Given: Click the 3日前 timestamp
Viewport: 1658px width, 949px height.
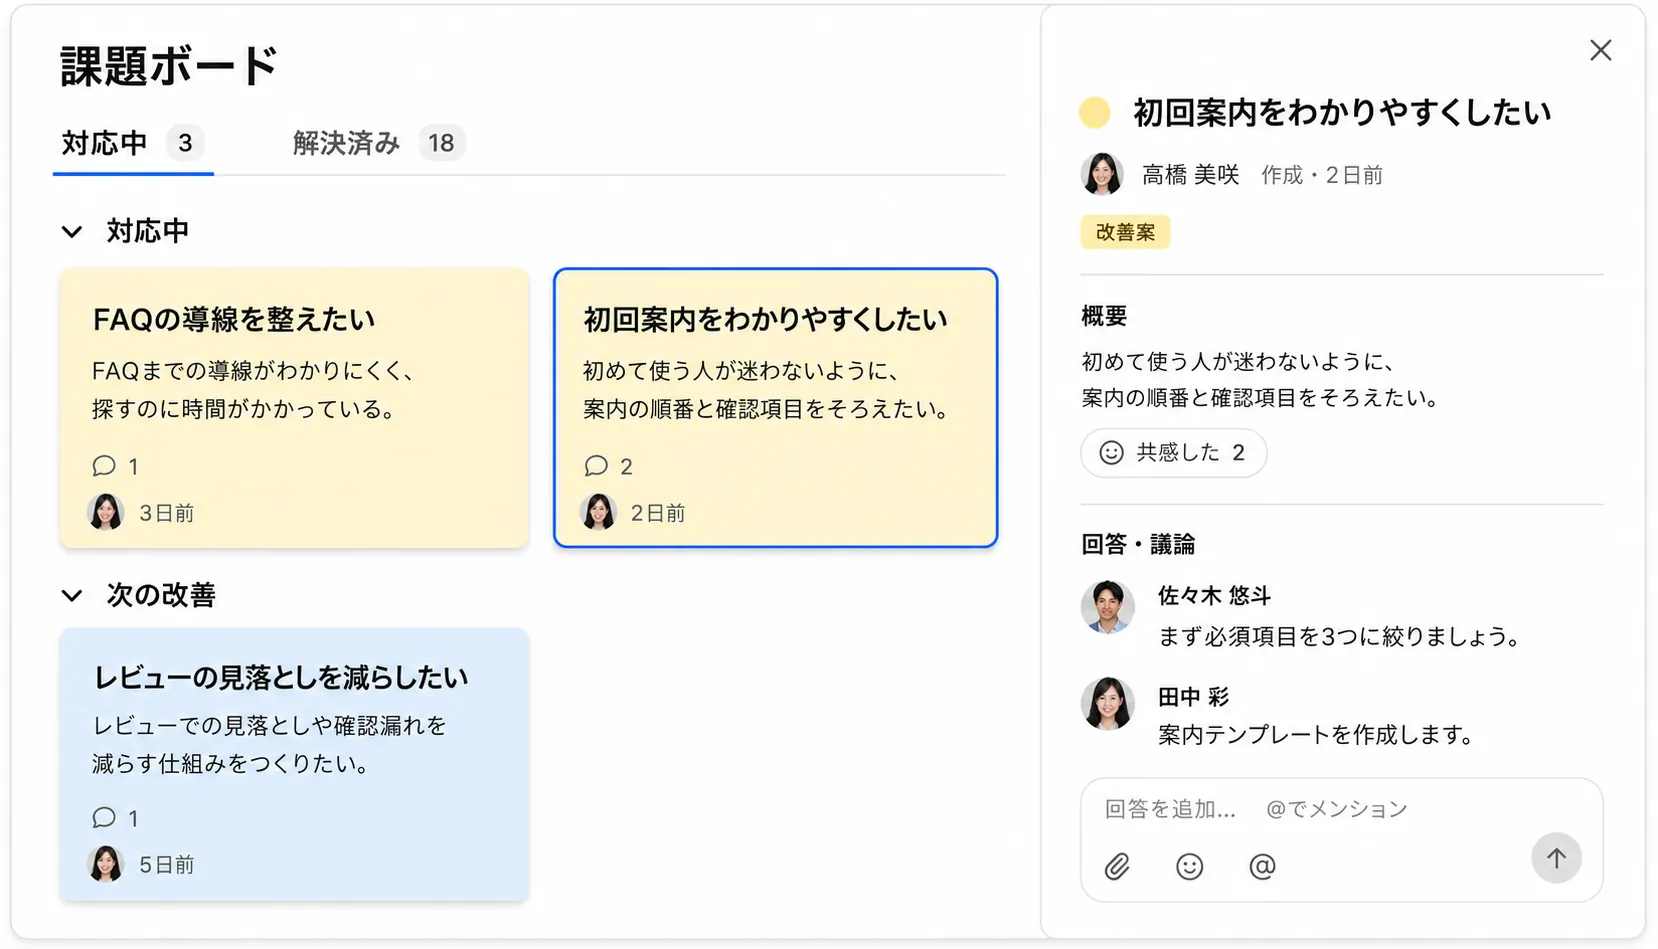Looking at the screenshot, I should [x=166, y=514].
